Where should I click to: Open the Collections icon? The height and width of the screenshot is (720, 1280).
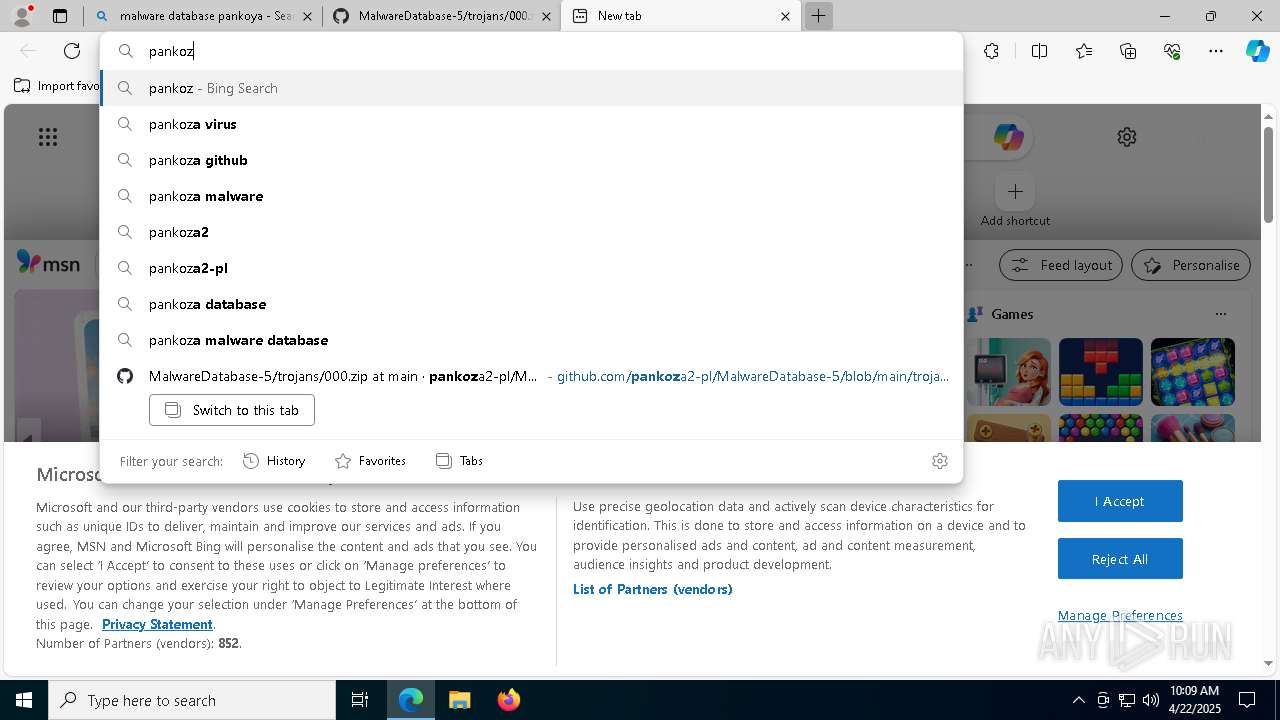[x=1128, y=51]
